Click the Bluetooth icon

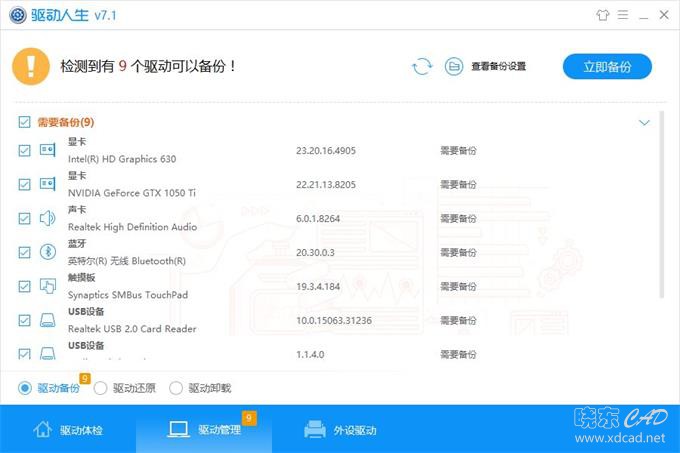click(x=48, y=252)
